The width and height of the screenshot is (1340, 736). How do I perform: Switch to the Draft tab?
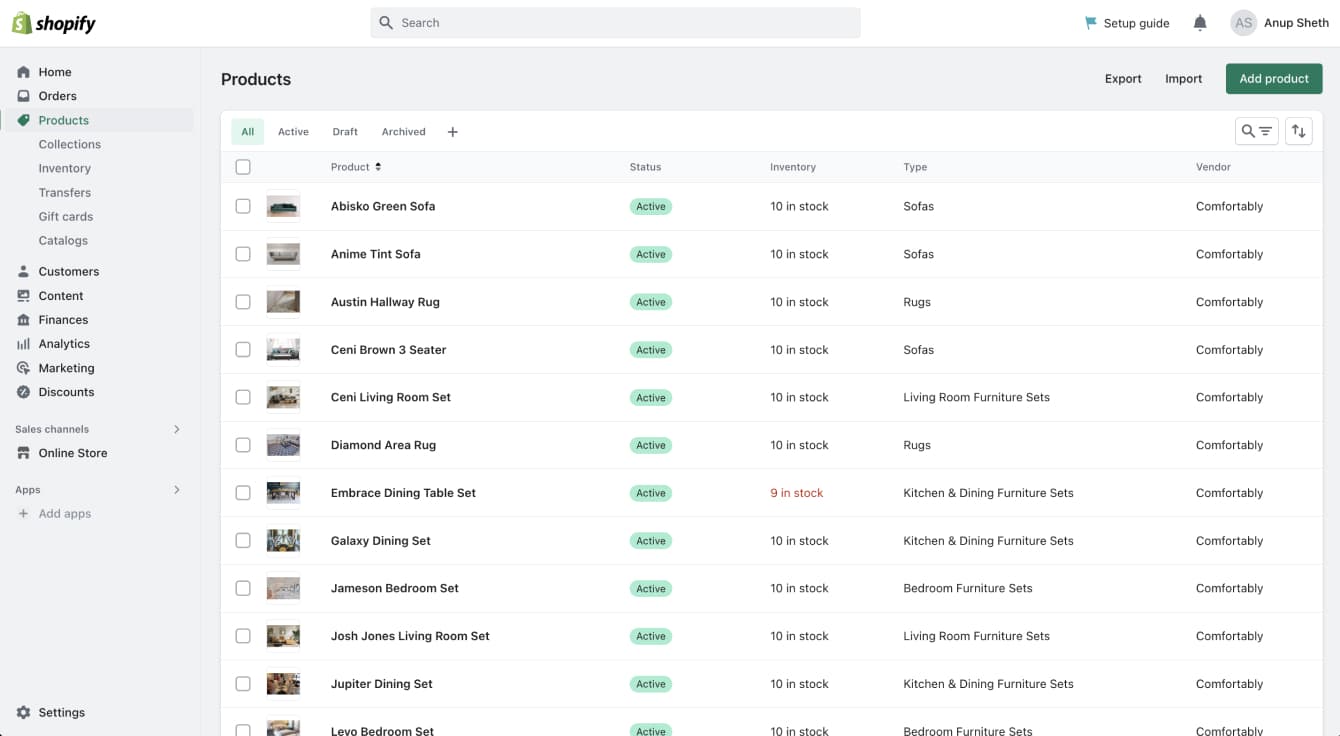click(345, 132)
